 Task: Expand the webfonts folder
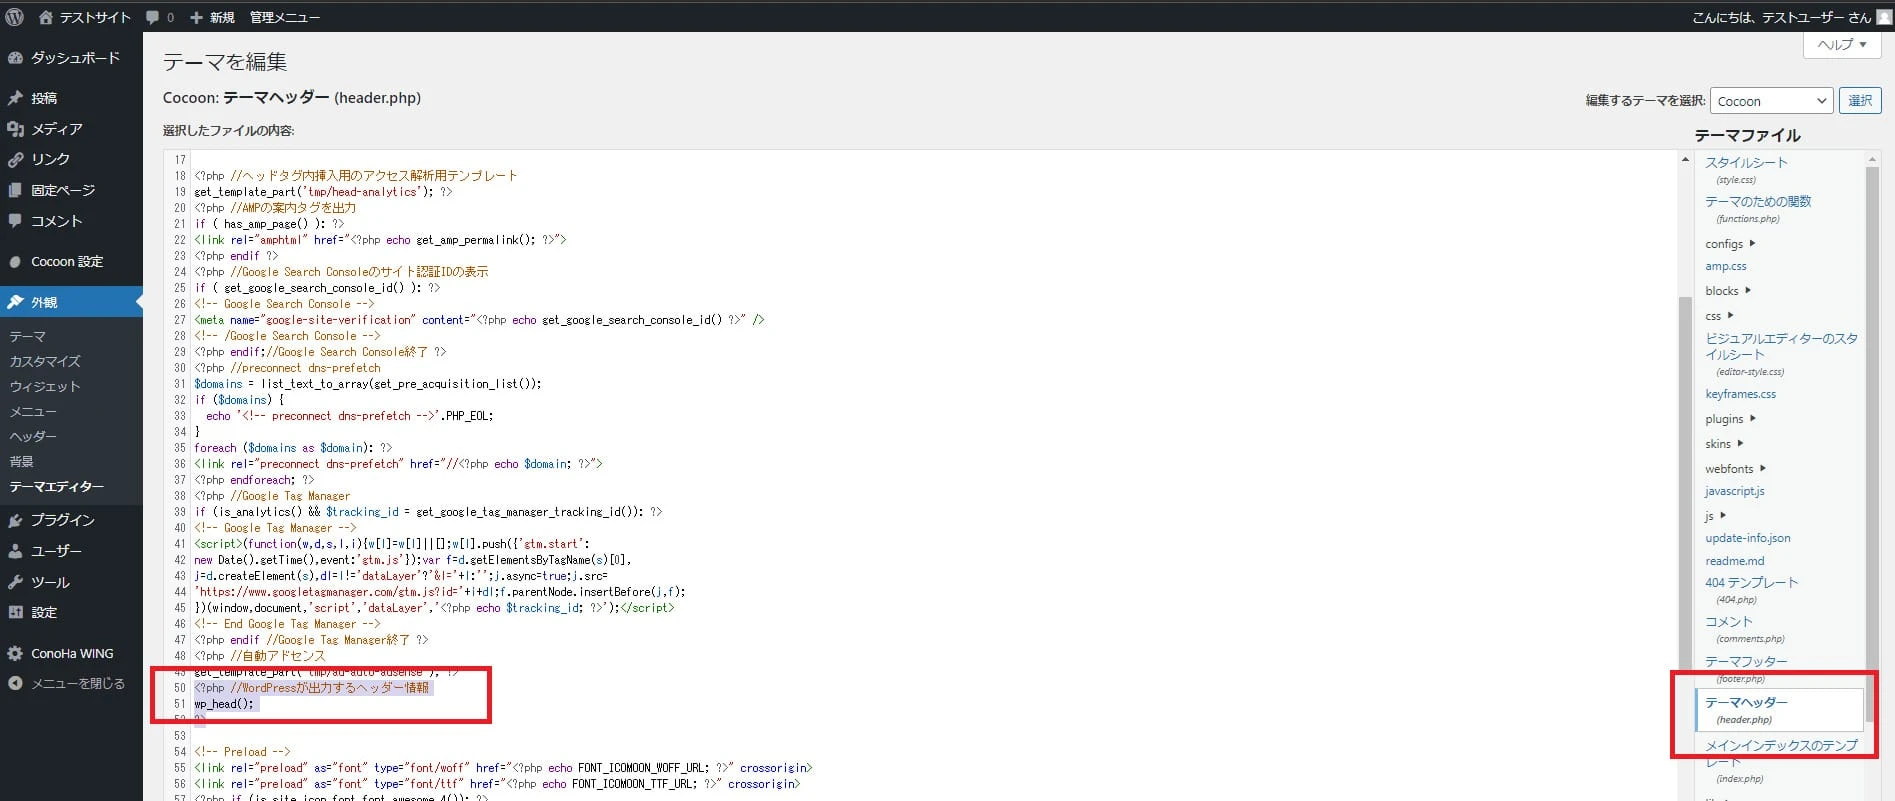1735,469
